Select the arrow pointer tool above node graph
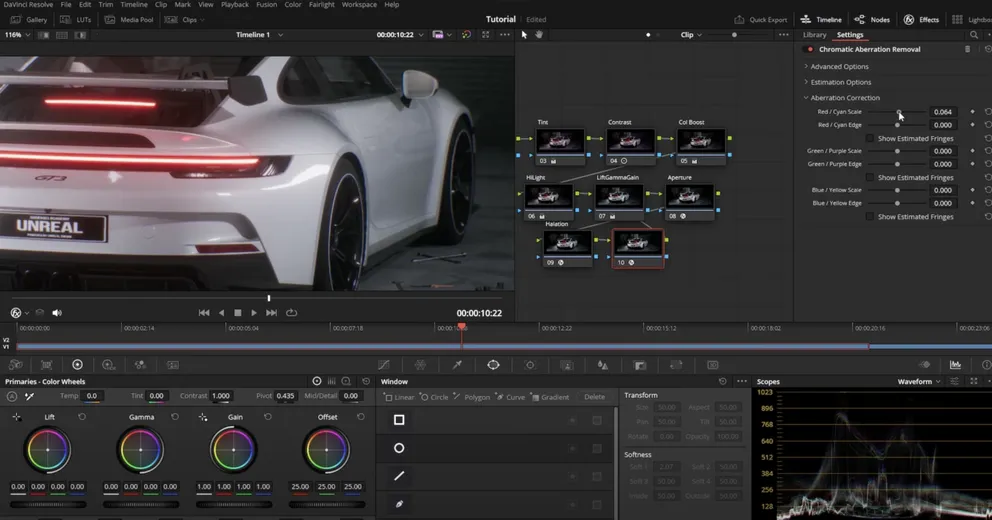Viewport: 992px width, 520px height. point(524,35)
